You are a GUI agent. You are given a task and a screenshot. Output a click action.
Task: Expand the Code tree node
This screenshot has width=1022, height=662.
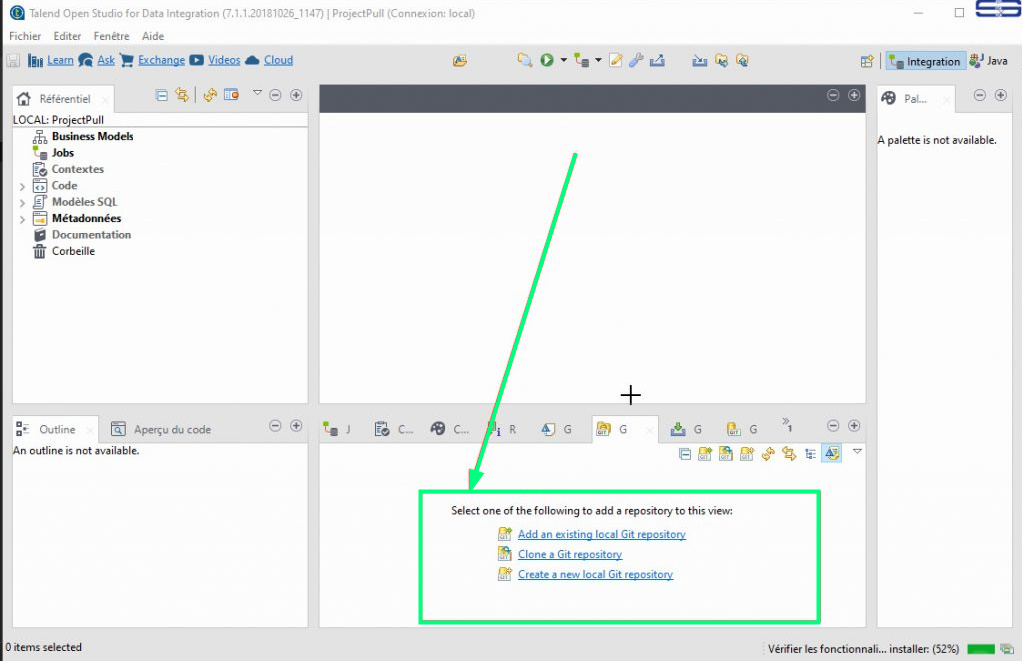22,186
